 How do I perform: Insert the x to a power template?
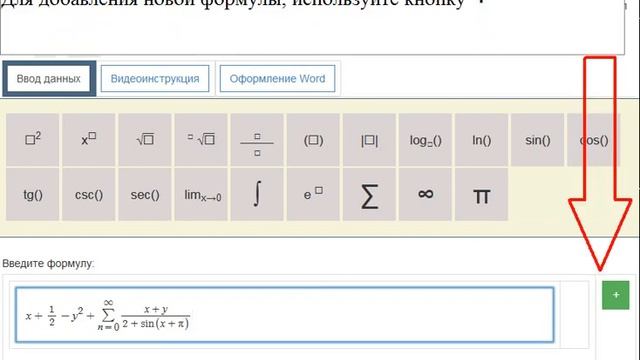pyautogui.click(x=89, y=140)
